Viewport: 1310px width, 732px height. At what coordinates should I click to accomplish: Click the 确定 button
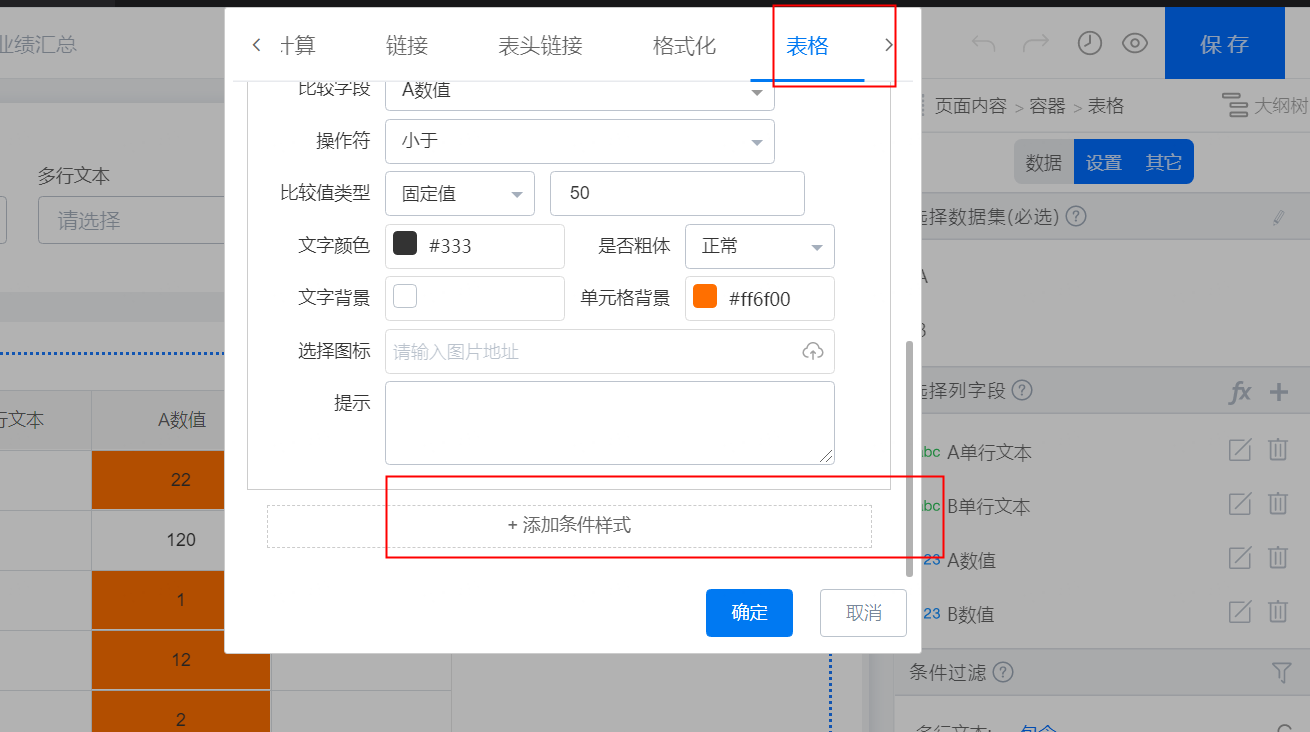(x=749, y=612)
